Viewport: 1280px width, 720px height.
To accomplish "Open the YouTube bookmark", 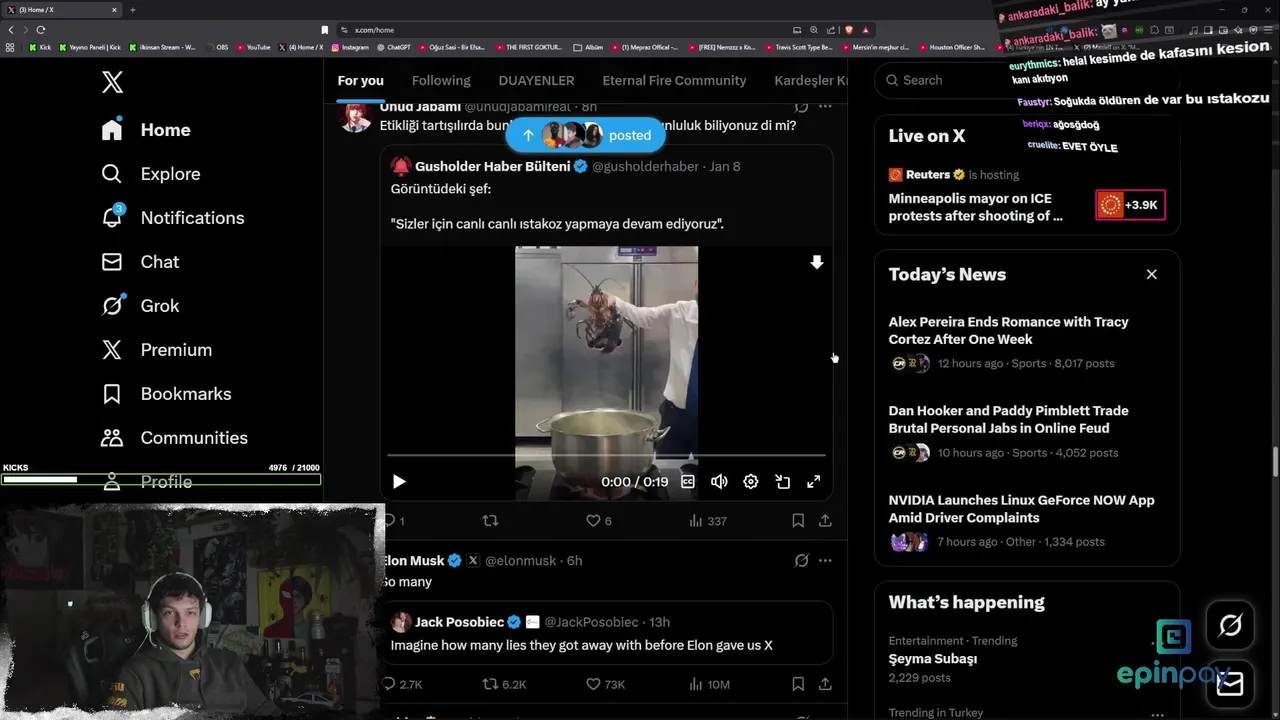I will pos(254,47).
